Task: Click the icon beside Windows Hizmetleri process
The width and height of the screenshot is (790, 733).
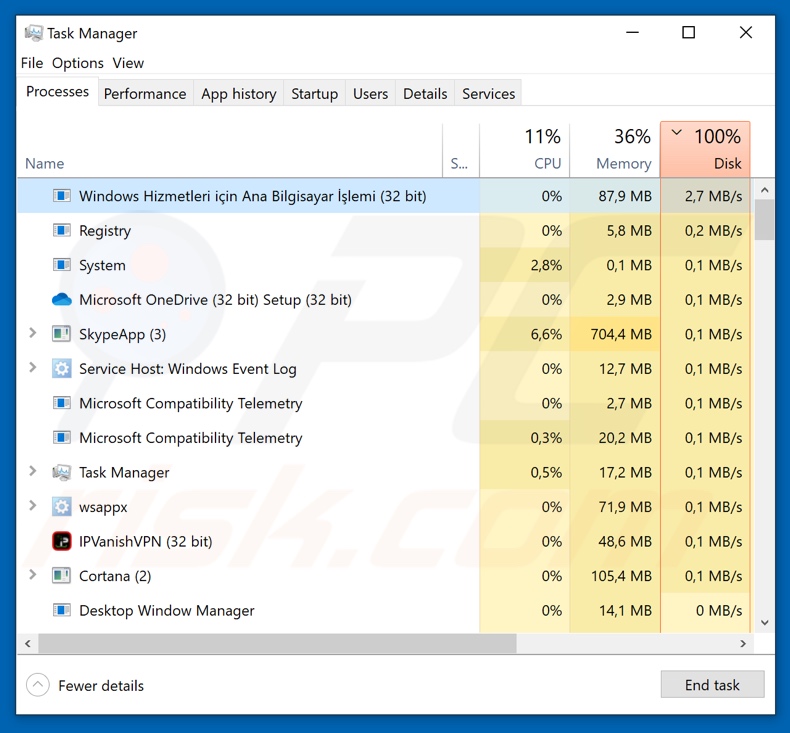Action: pos(61,195)
